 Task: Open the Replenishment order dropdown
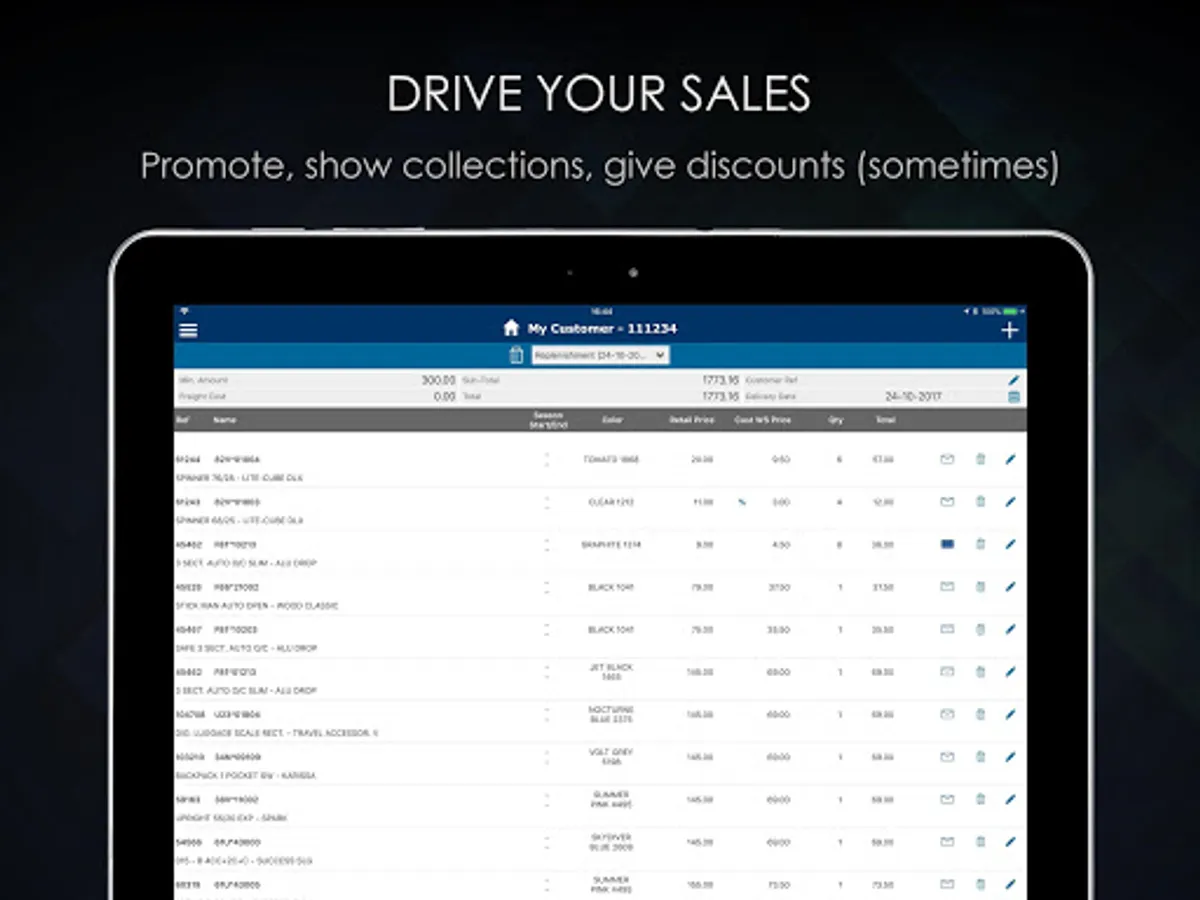[x=600, y=355]
